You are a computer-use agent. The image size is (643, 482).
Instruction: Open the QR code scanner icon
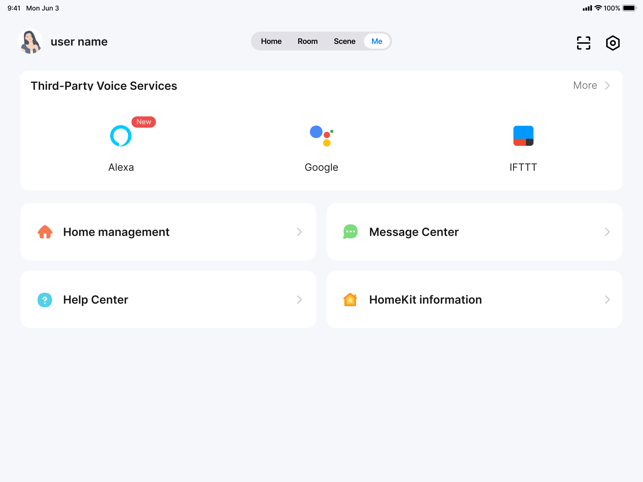(x=584, y=43)
